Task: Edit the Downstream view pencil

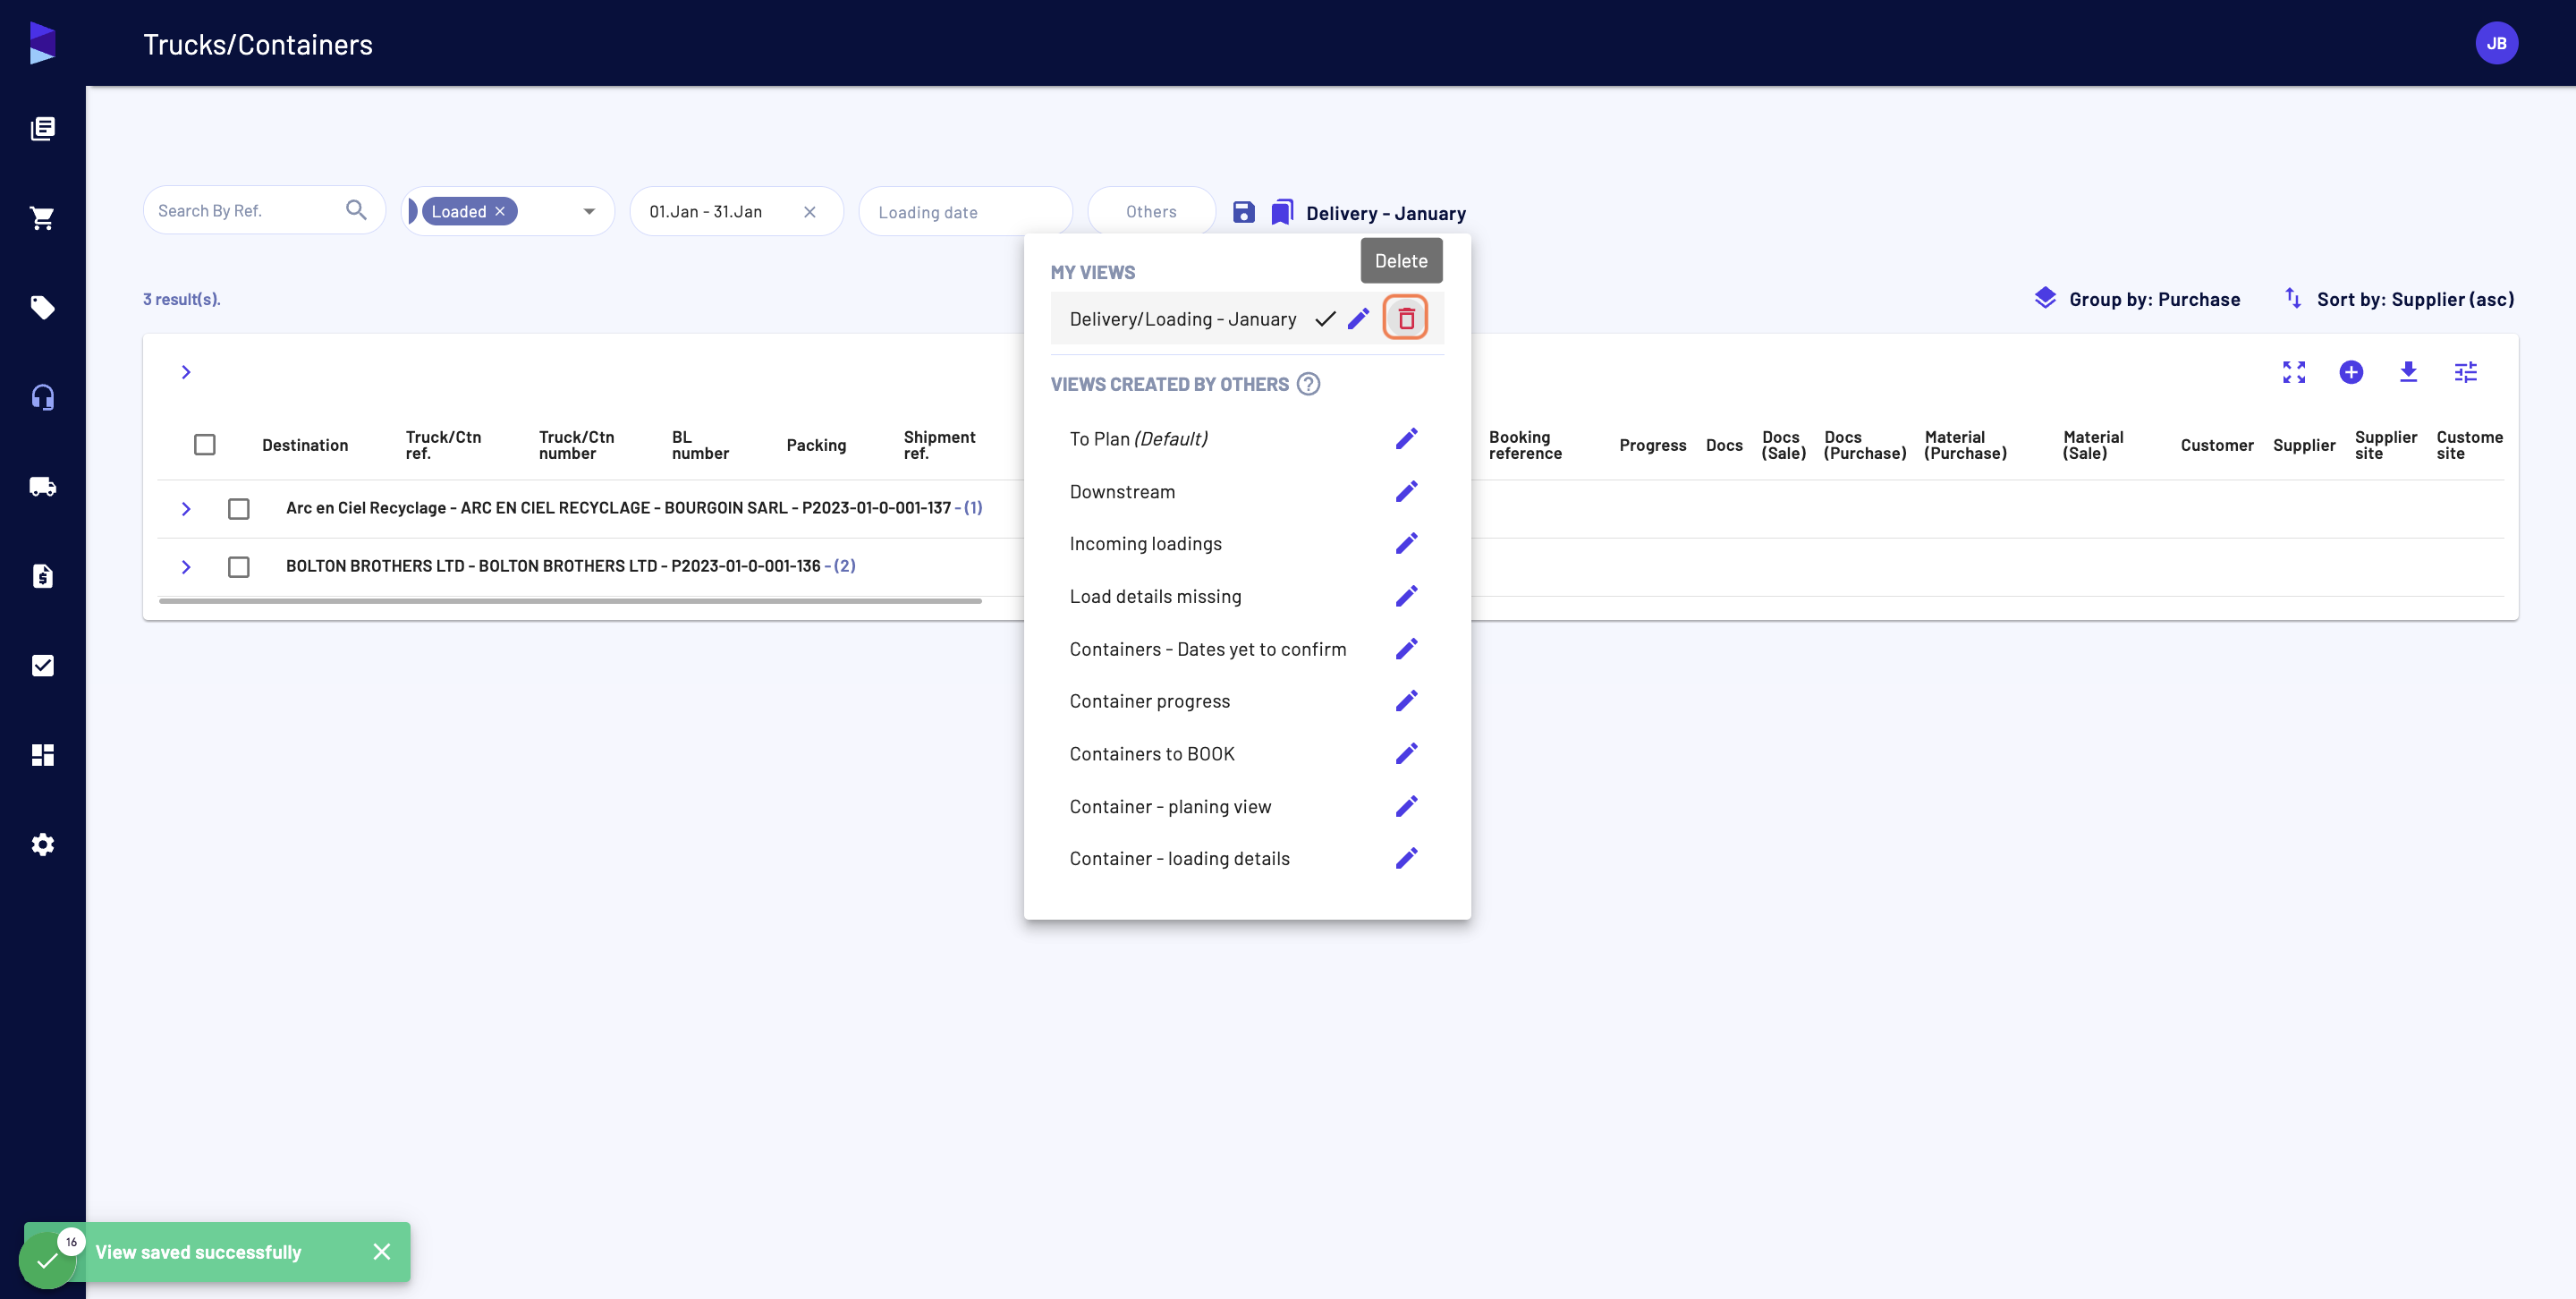Action: point(1406,491)
